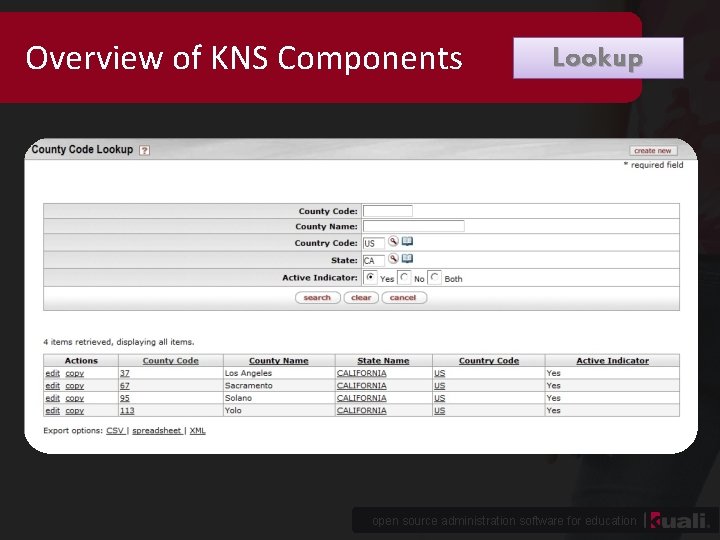720x540 pixels.
Task: Copy the Sacramento county row
Action: click(x=74, y=386)
